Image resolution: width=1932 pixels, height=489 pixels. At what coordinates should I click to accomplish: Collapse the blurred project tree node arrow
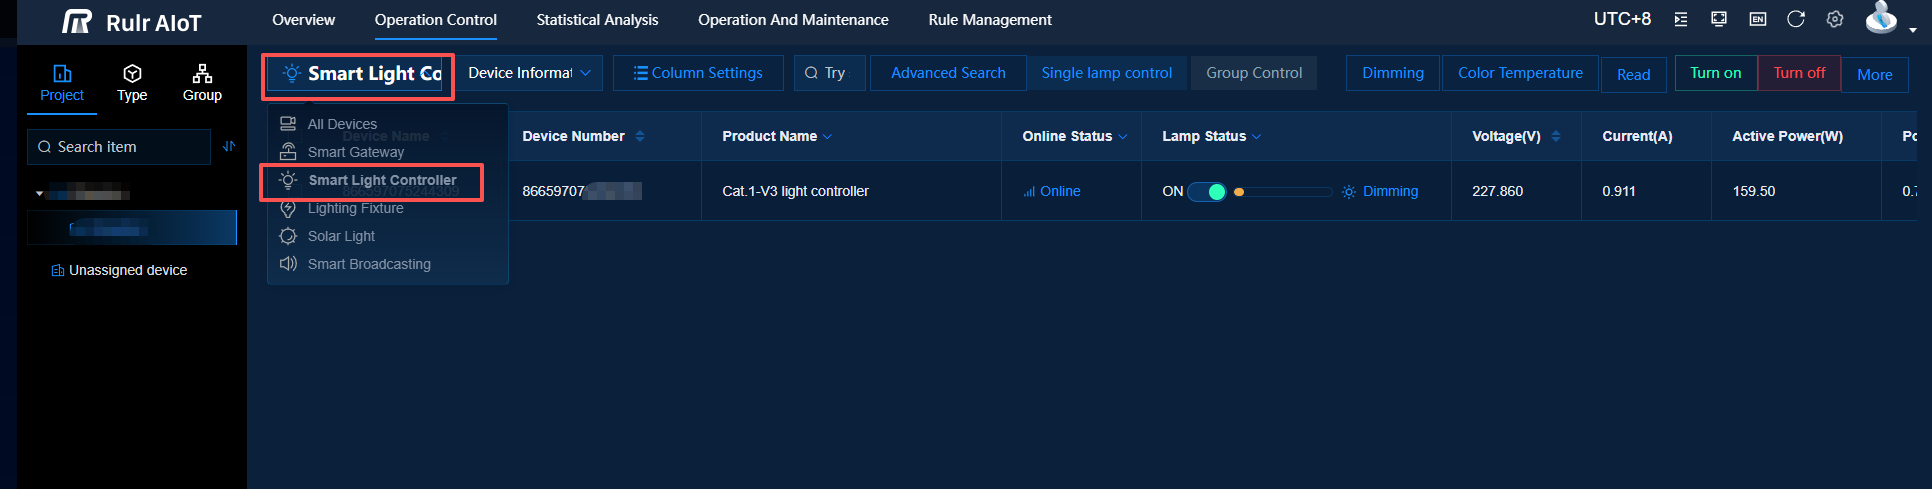point(39,193)
